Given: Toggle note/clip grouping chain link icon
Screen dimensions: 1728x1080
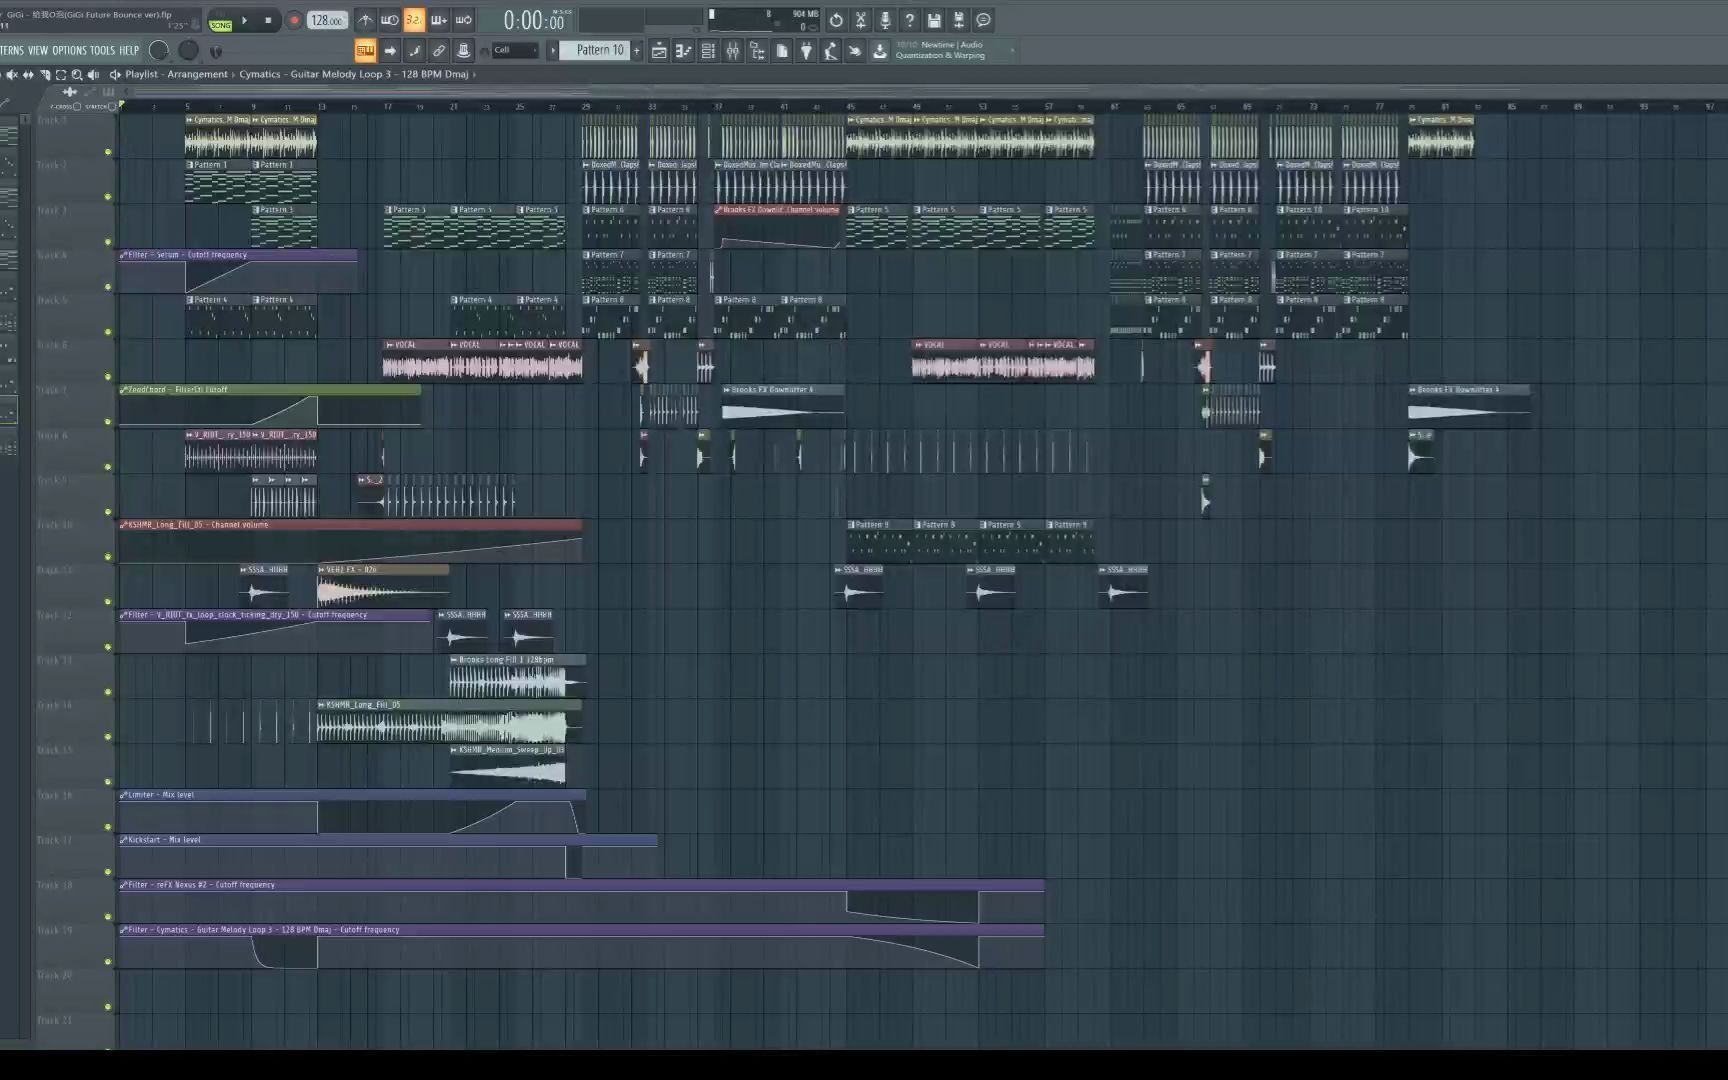Looking at the screenshot, I should click(439, 50).
